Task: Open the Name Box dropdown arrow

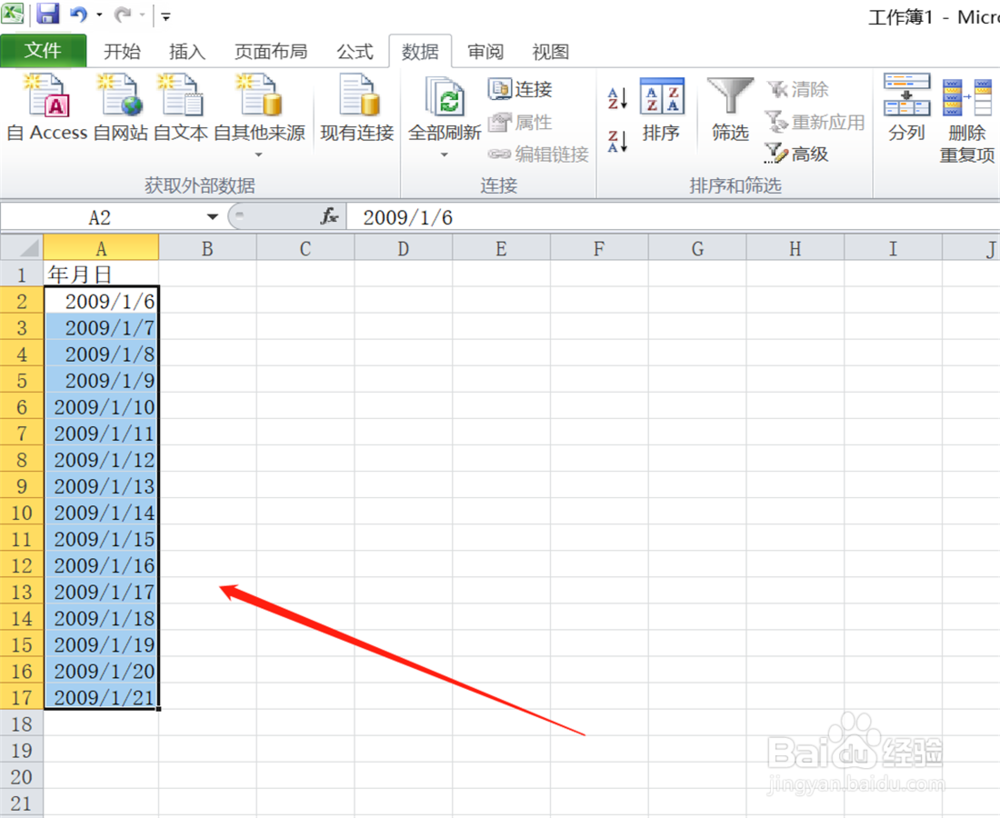Action: (212, 217)
